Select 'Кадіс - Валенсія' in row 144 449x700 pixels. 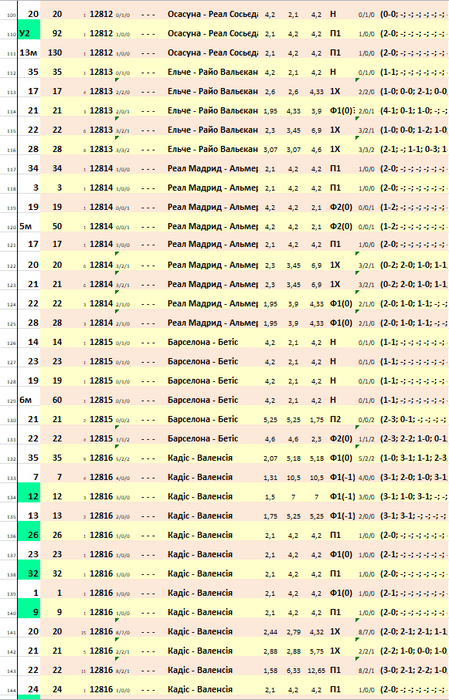(200, 689)
